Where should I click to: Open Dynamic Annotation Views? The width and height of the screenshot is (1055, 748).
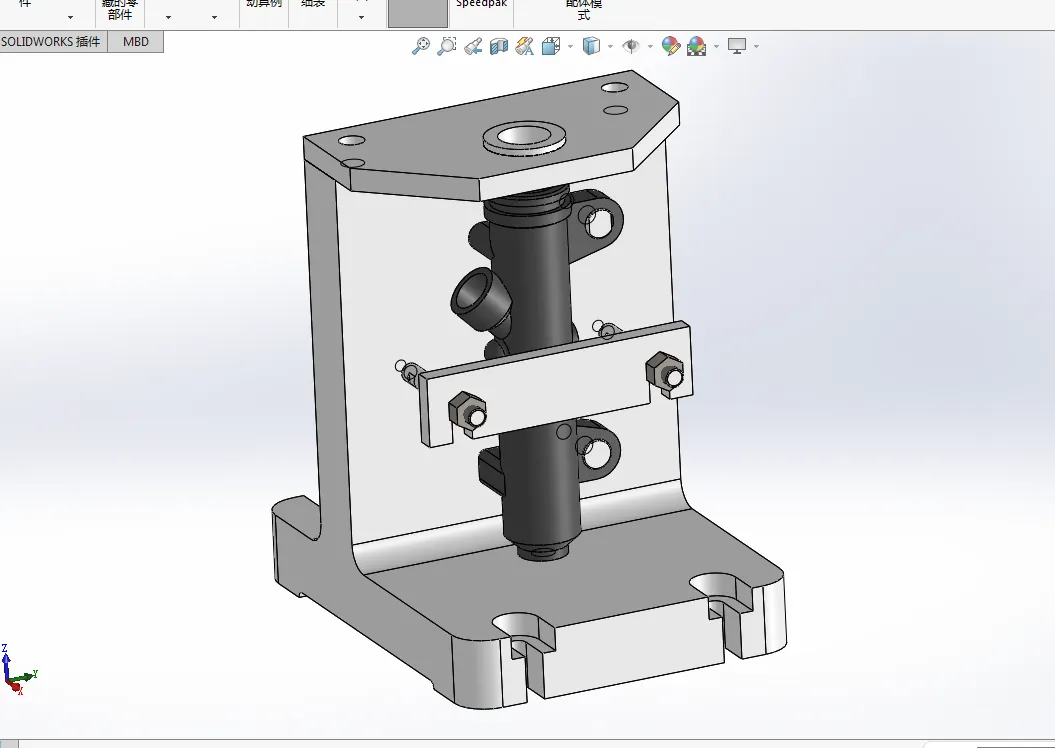525,46
